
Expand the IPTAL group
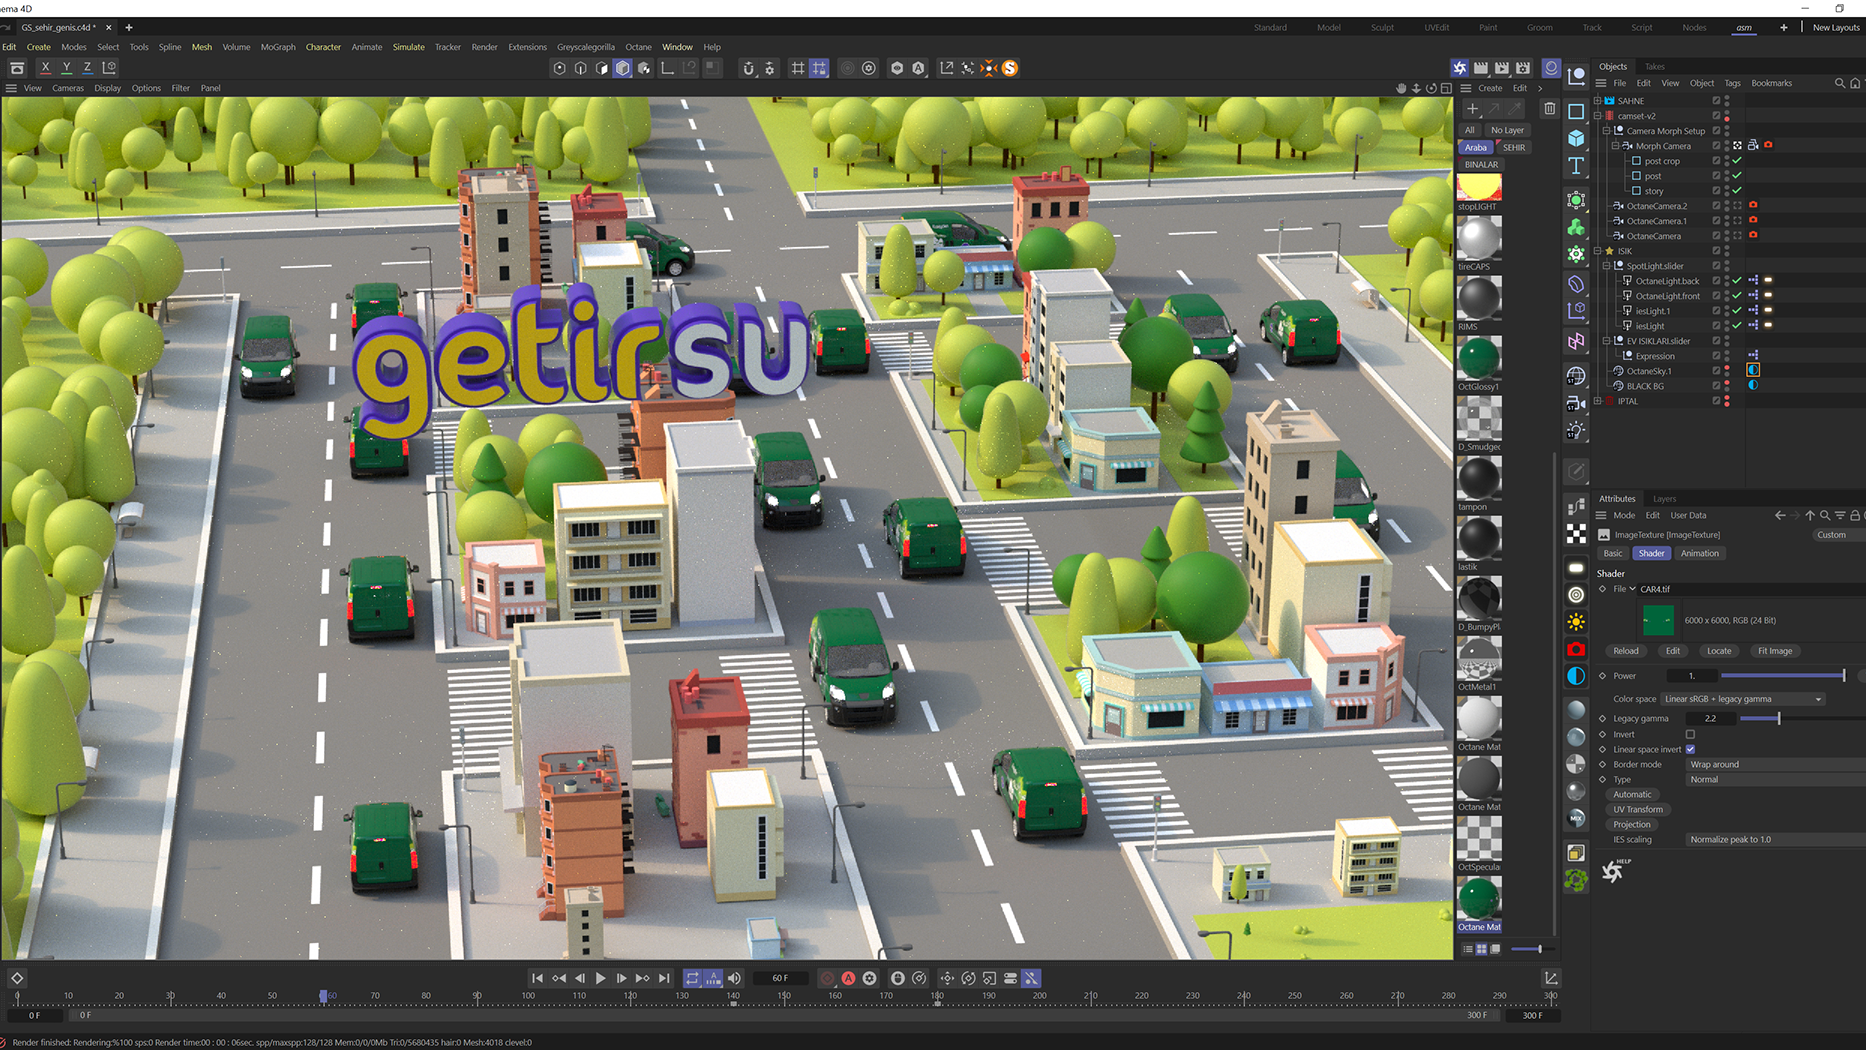click(1597, 401)
